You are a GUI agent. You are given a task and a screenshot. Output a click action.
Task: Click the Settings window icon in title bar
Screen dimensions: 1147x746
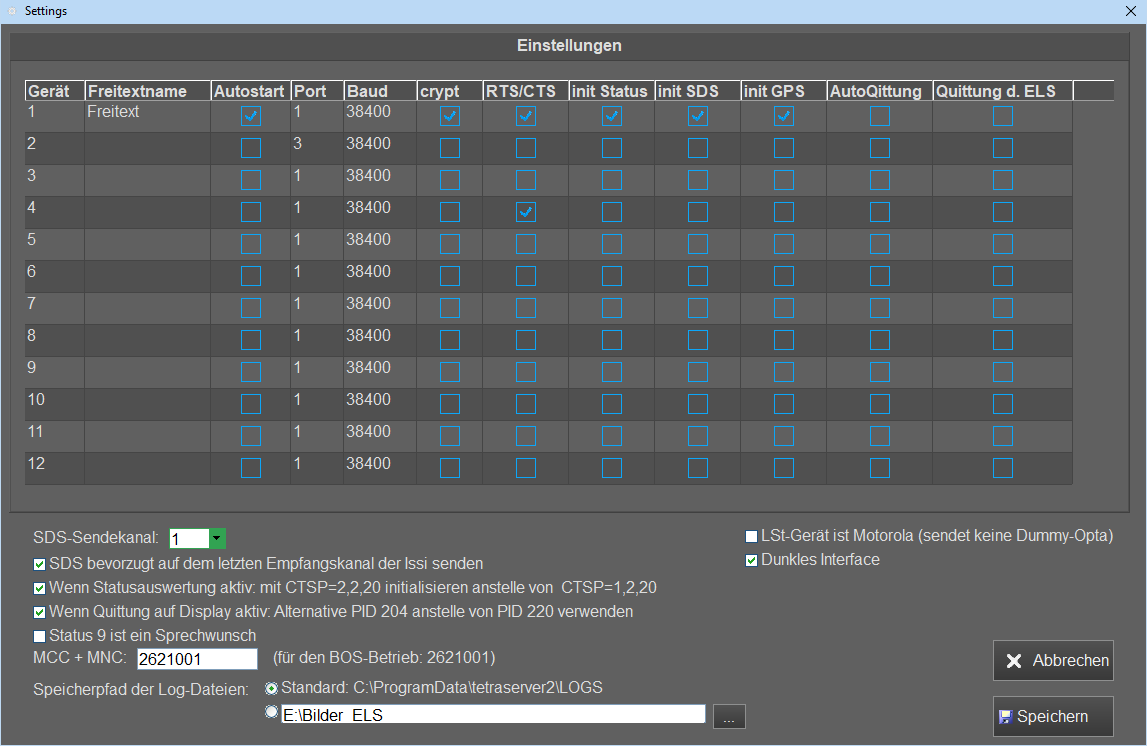click(x=12, y=11)
